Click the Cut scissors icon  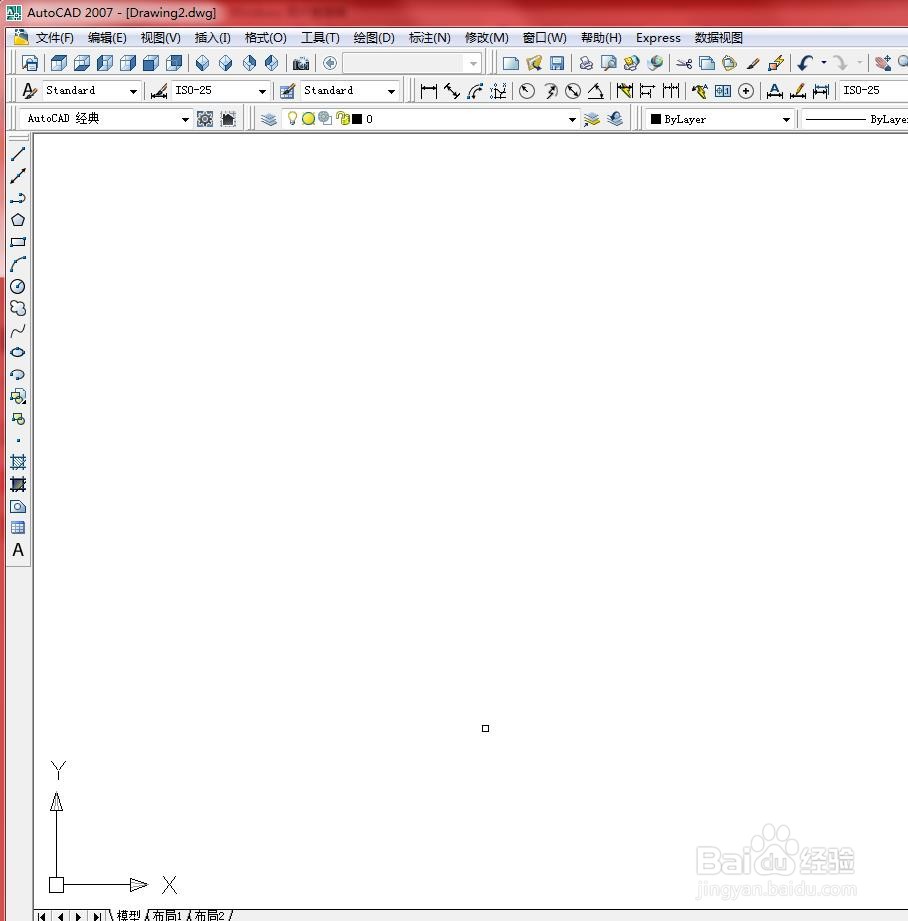[684, 63]
